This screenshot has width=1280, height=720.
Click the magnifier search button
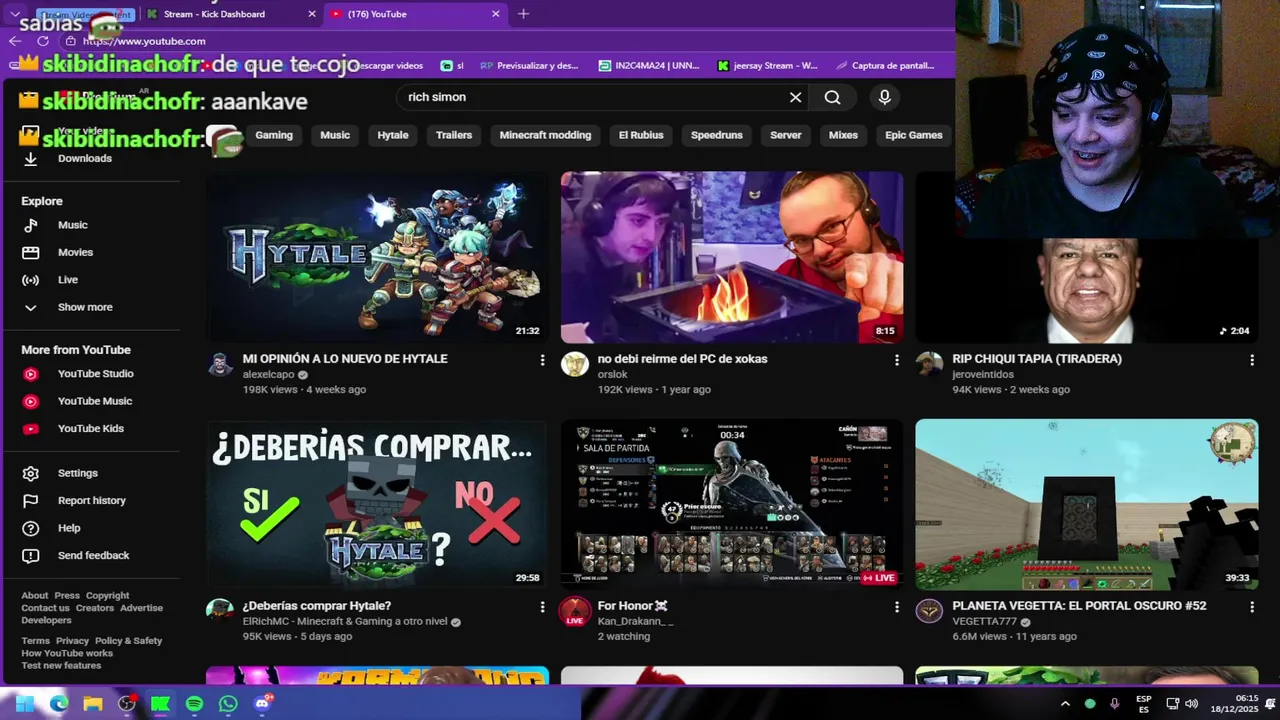832,97
